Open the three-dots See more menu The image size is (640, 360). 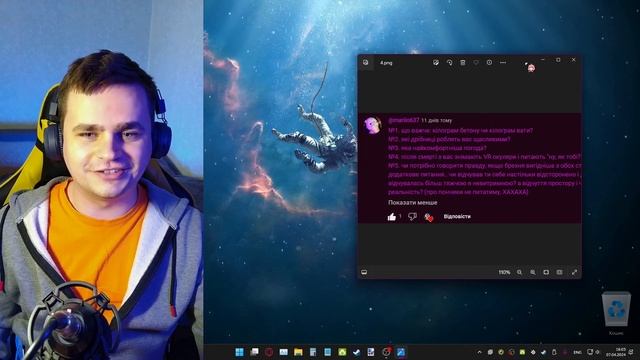tap(503, 62)
